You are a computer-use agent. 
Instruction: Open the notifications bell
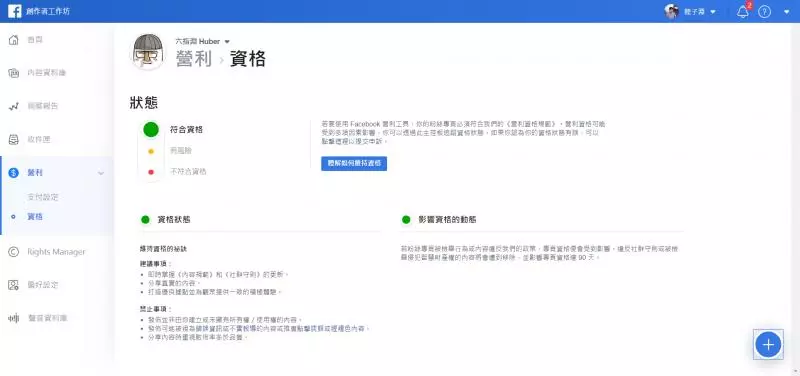(x=743, y=12)
